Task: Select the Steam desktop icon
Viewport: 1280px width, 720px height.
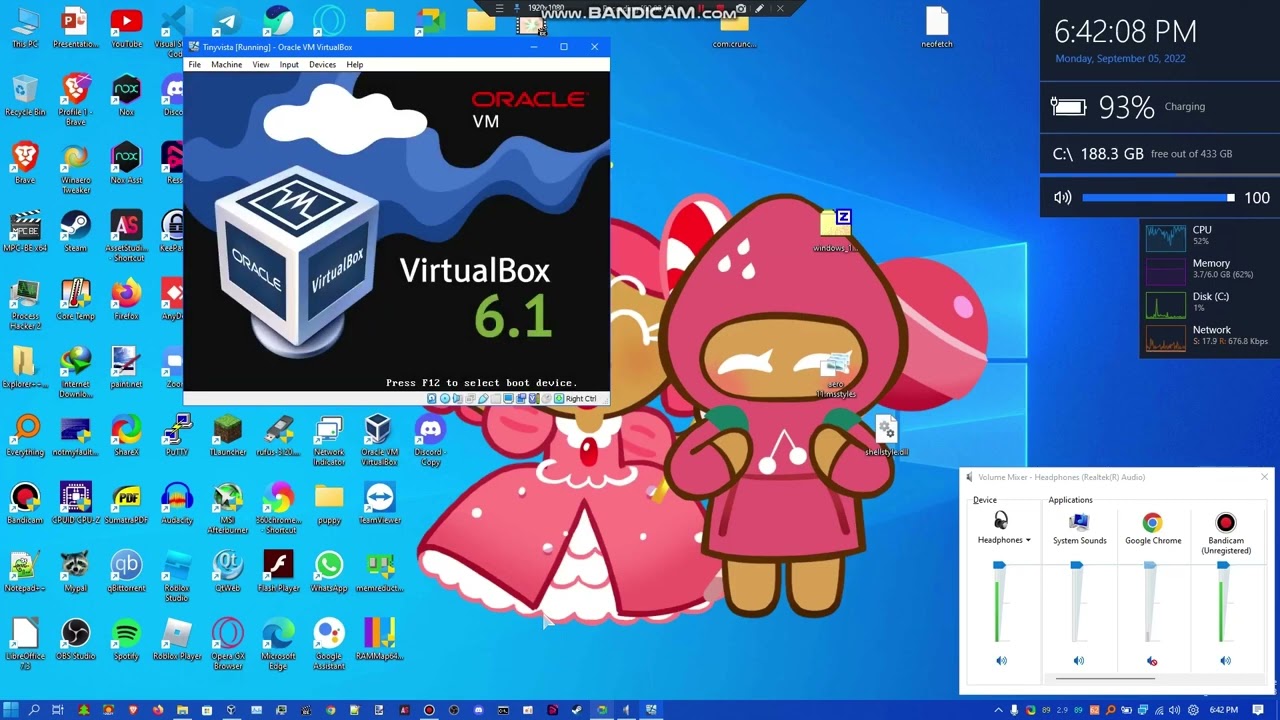Action: coord(75,230)
